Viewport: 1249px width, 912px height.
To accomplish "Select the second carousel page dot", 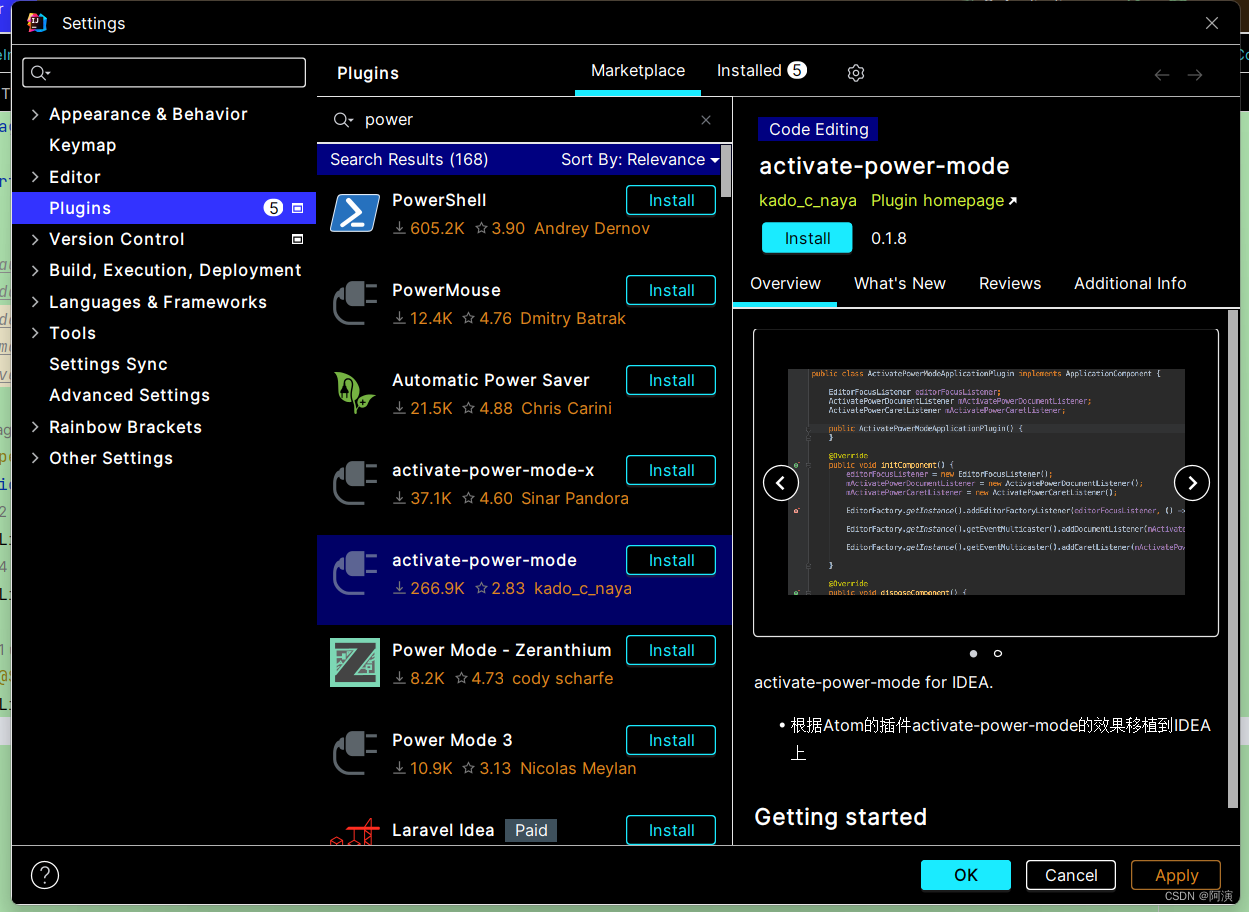I will click(997, 654).
